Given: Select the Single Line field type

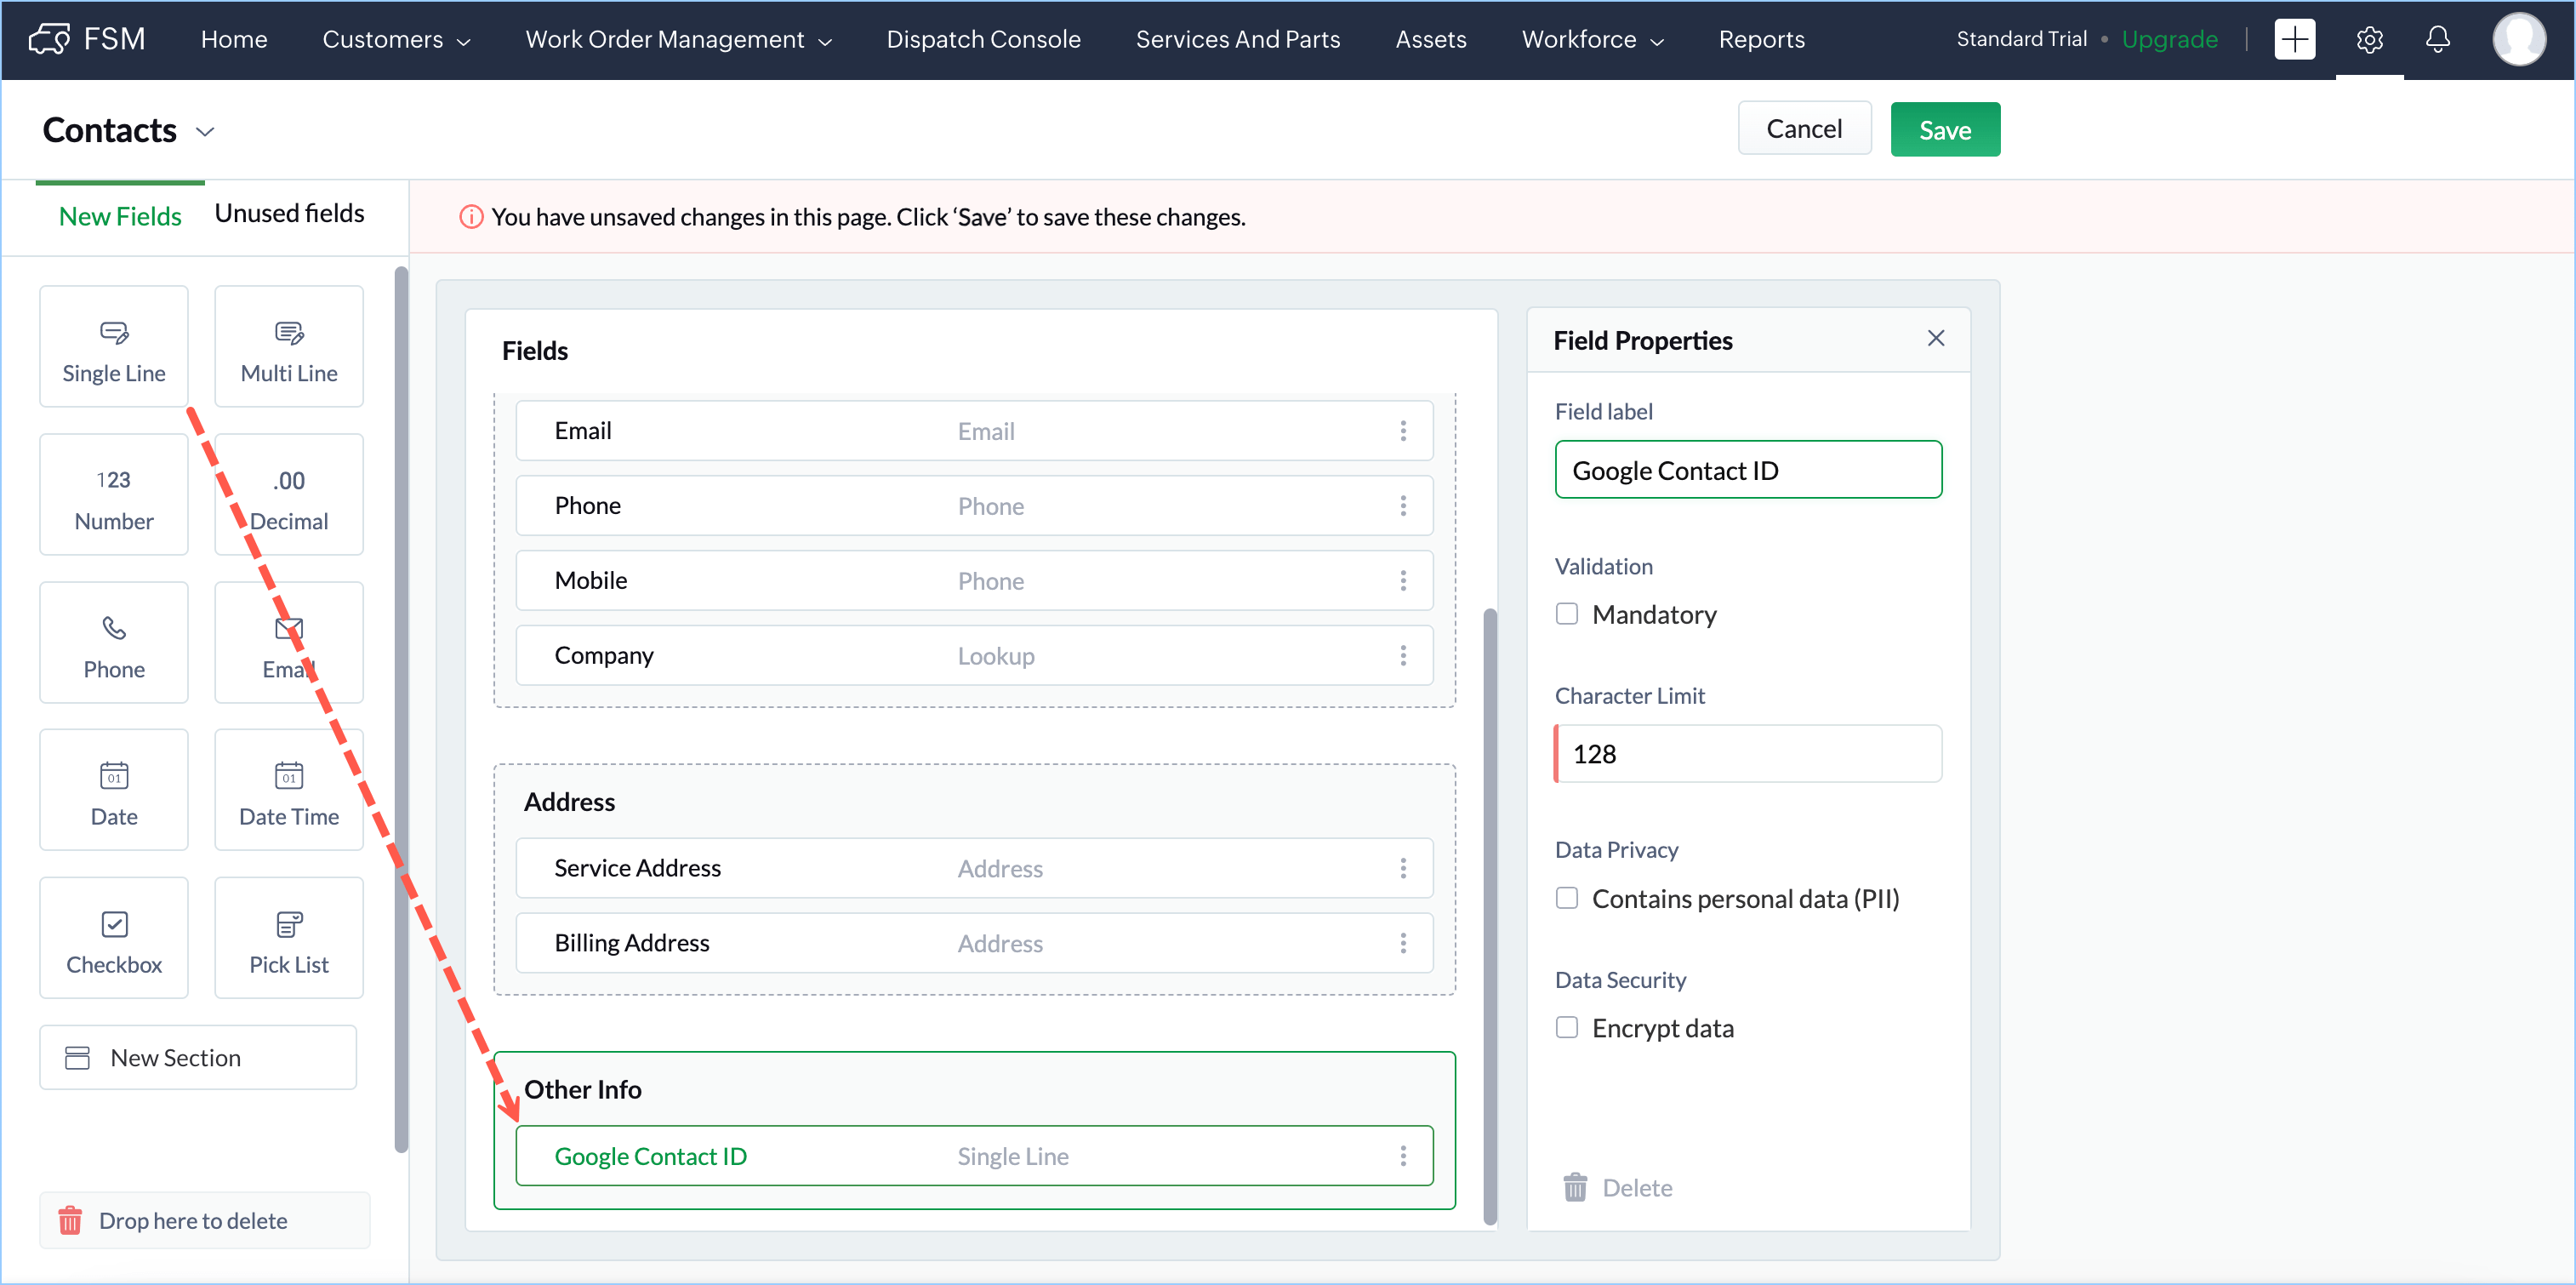Looking at the screenshot, I should pyautogui.click(x=113, y=347).
